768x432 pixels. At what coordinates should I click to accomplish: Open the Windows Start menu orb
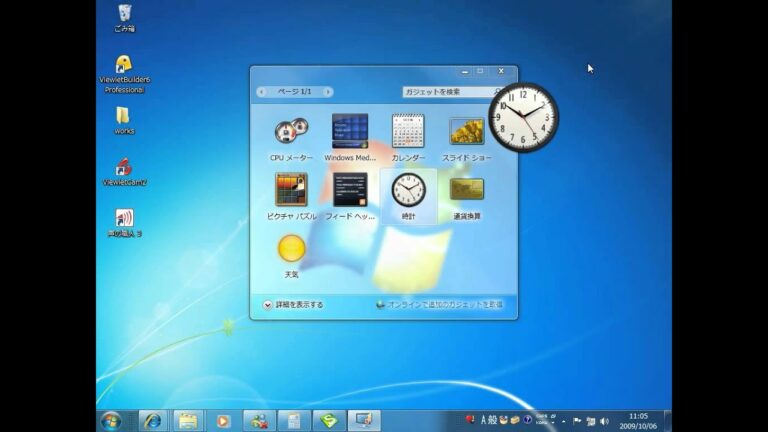111,421
